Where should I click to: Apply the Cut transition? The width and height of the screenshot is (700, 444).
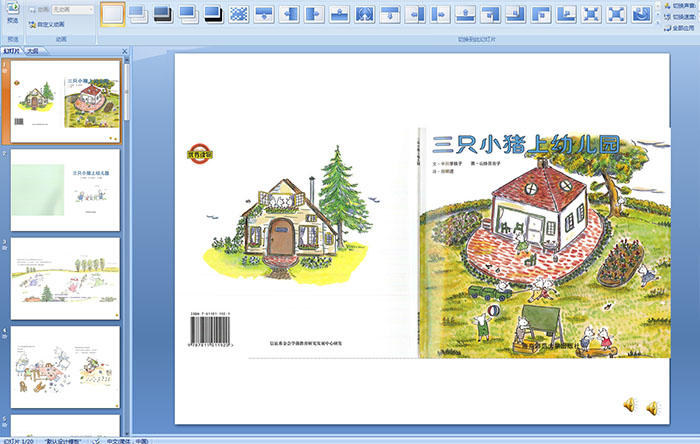pyautogui.click(x=188, y=14)
